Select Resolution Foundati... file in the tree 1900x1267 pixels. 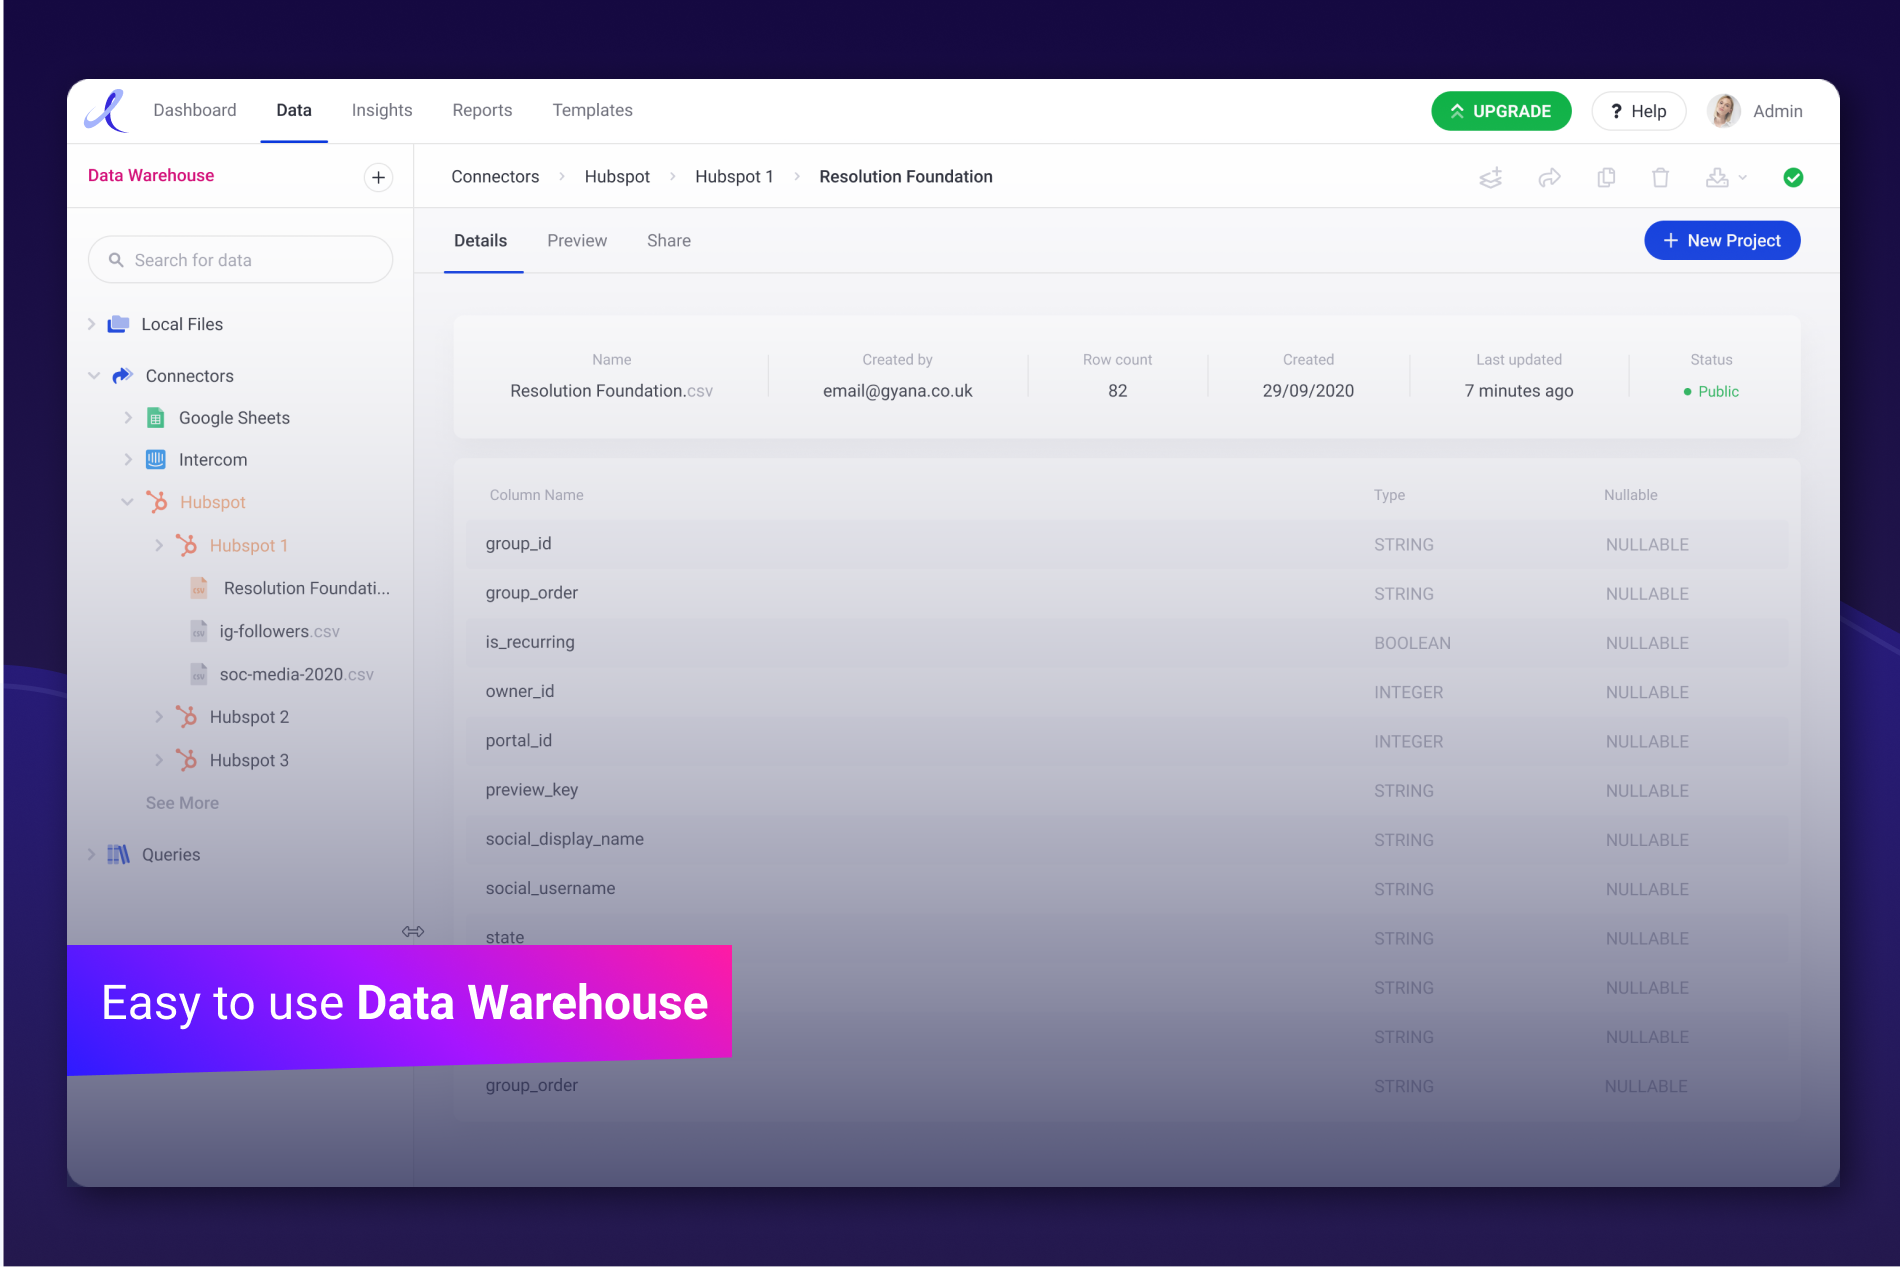tap(307, 588)
